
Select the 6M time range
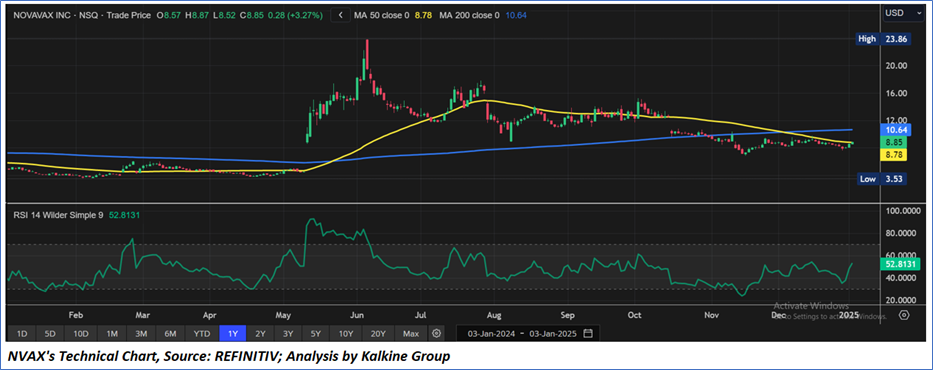[x=170, y=333]
